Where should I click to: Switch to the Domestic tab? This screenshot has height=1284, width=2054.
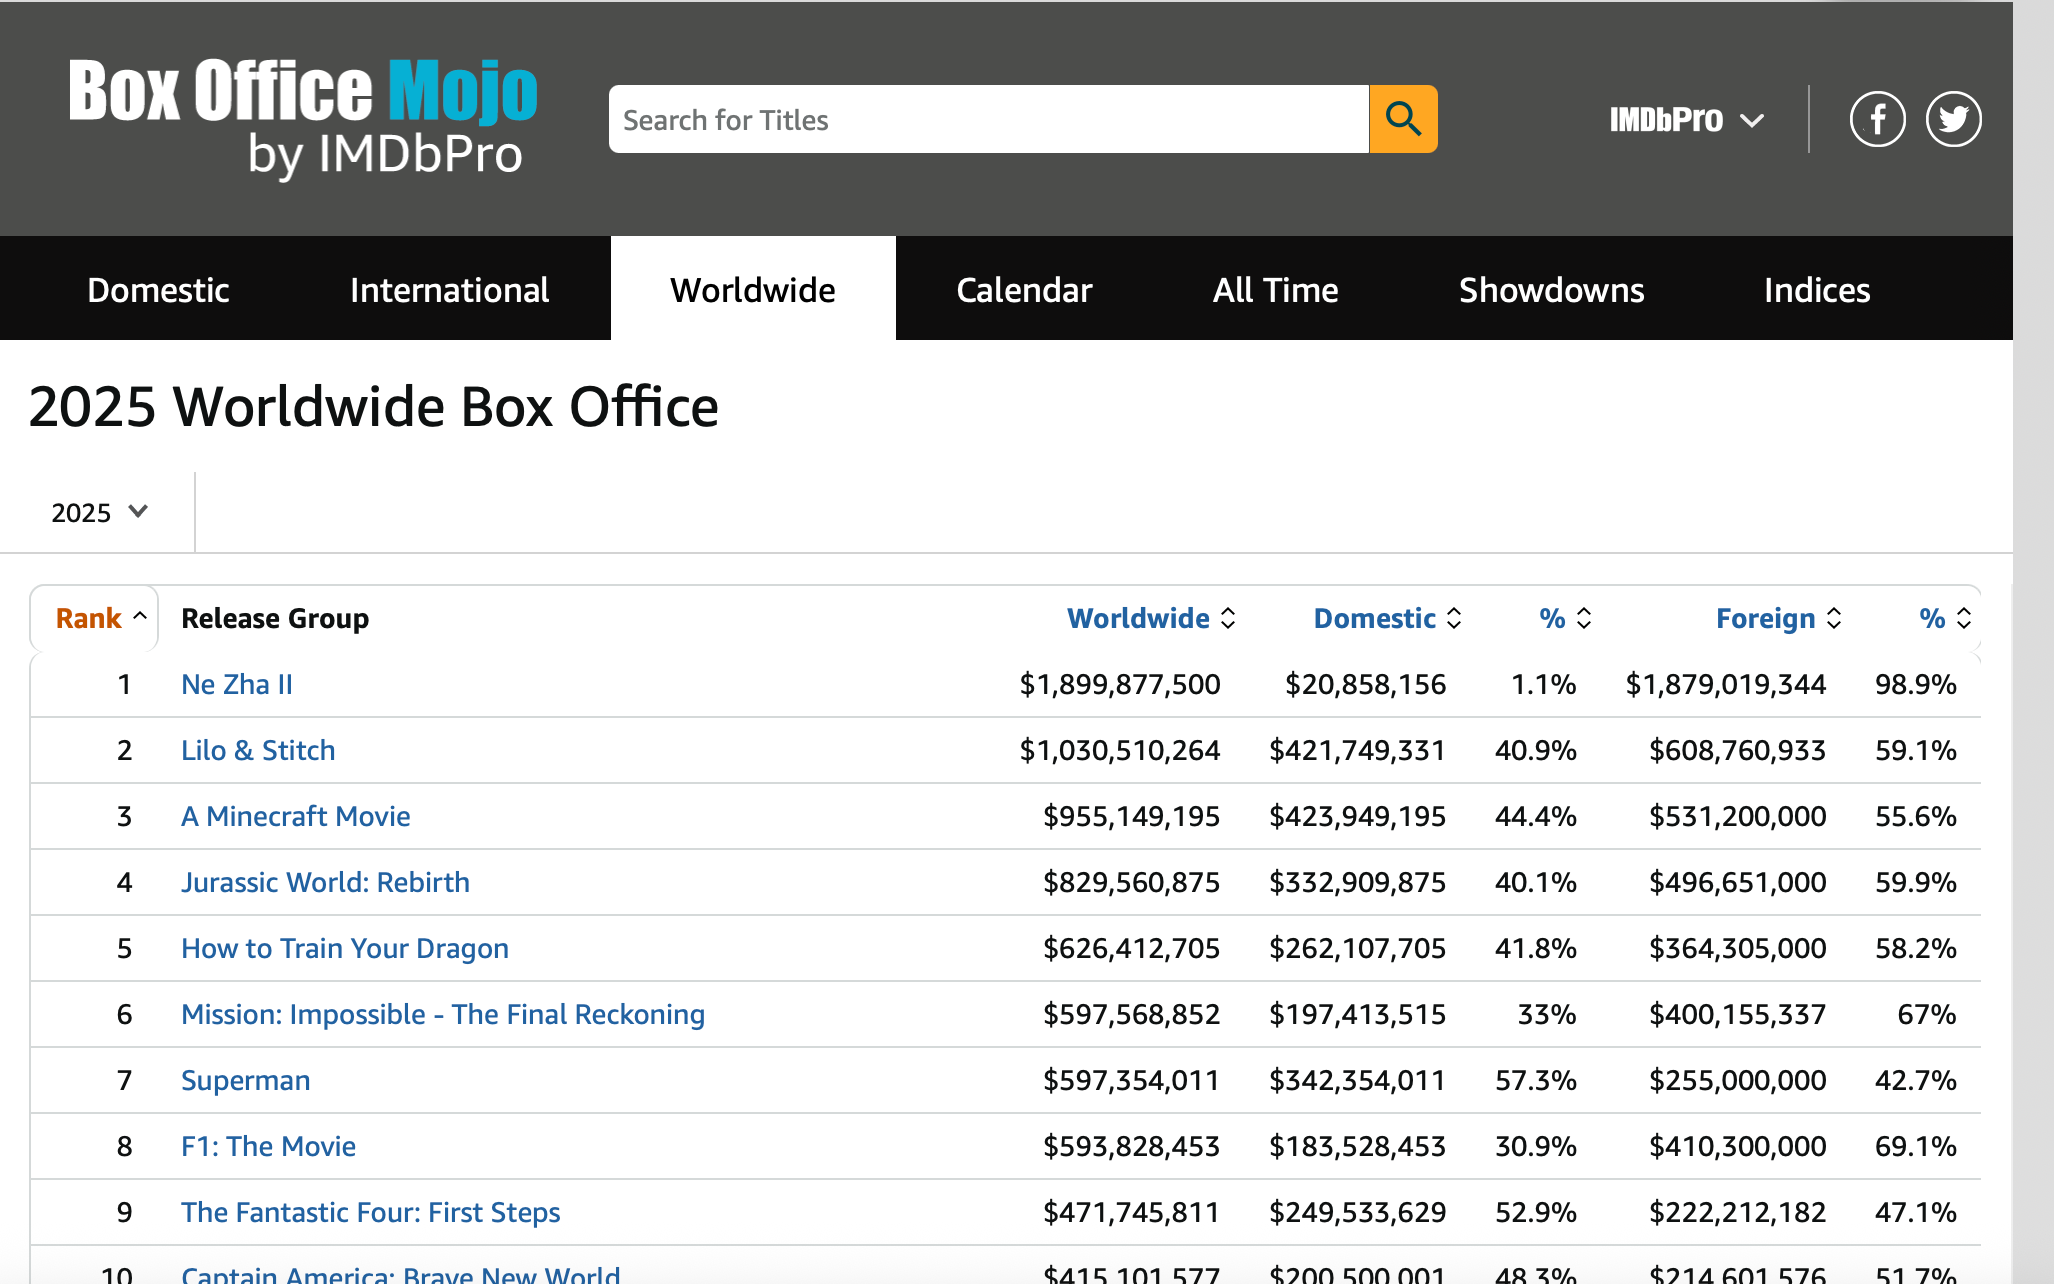(158, 290)
